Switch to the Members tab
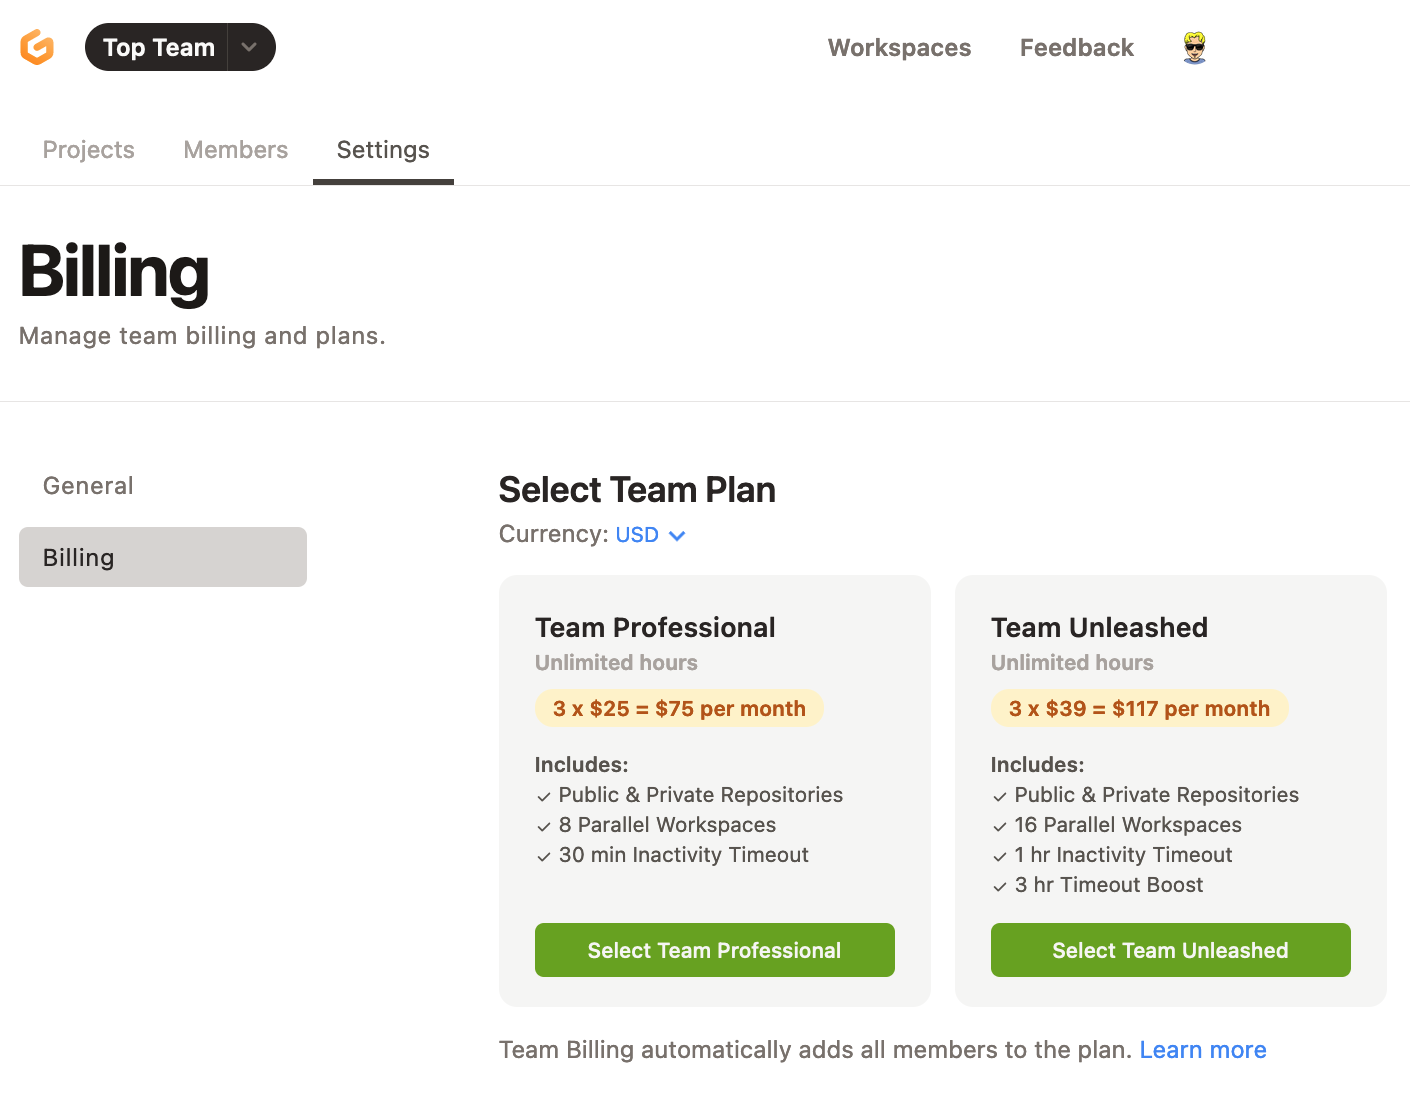 [x=235, y=149]
